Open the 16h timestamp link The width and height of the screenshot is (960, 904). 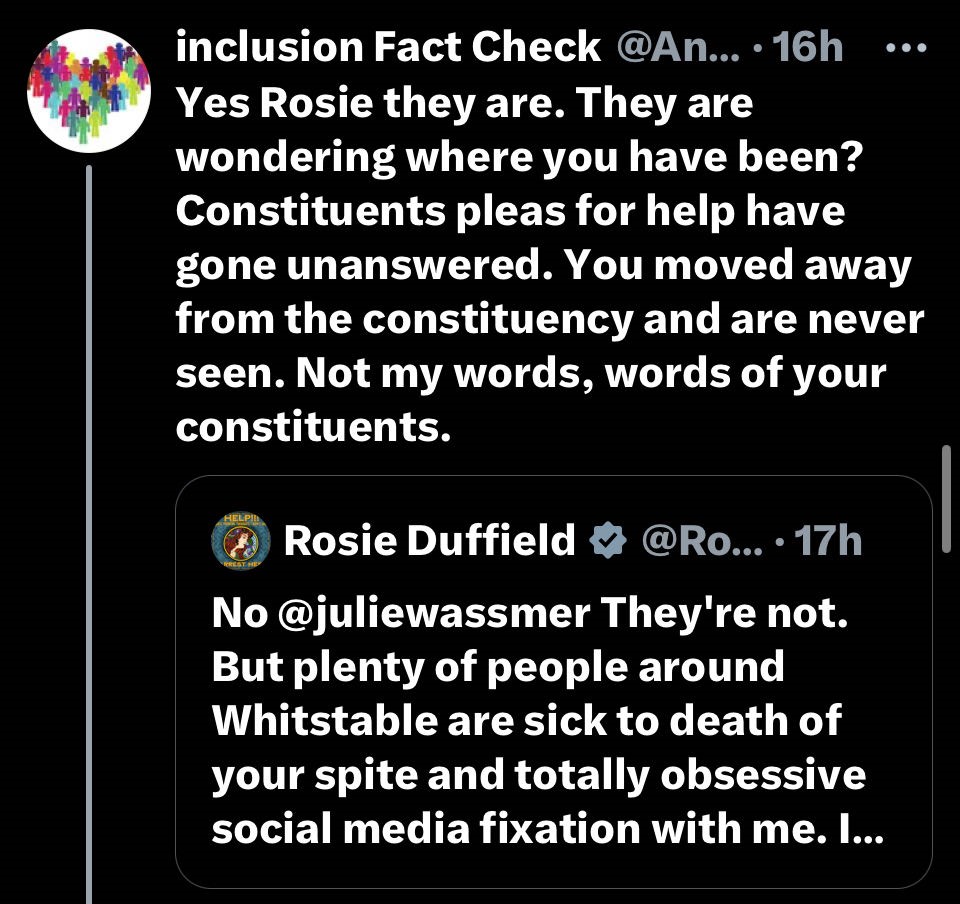(808, 47)
